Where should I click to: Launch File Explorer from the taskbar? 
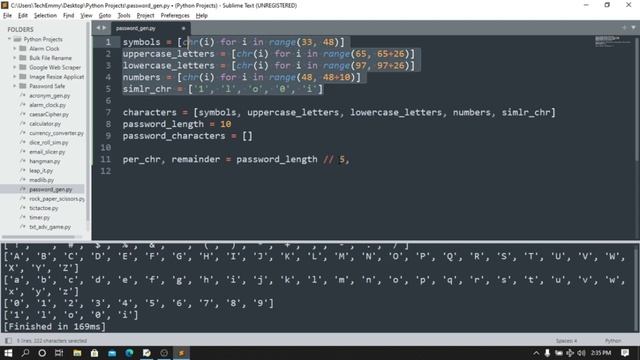click(77, 353)
